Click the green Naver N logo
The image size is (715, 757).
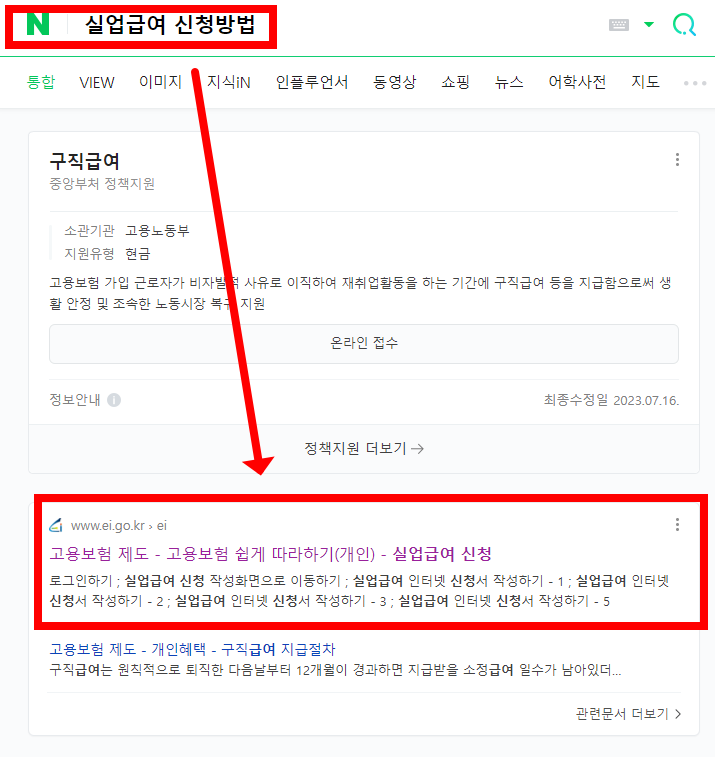point(38,24)
